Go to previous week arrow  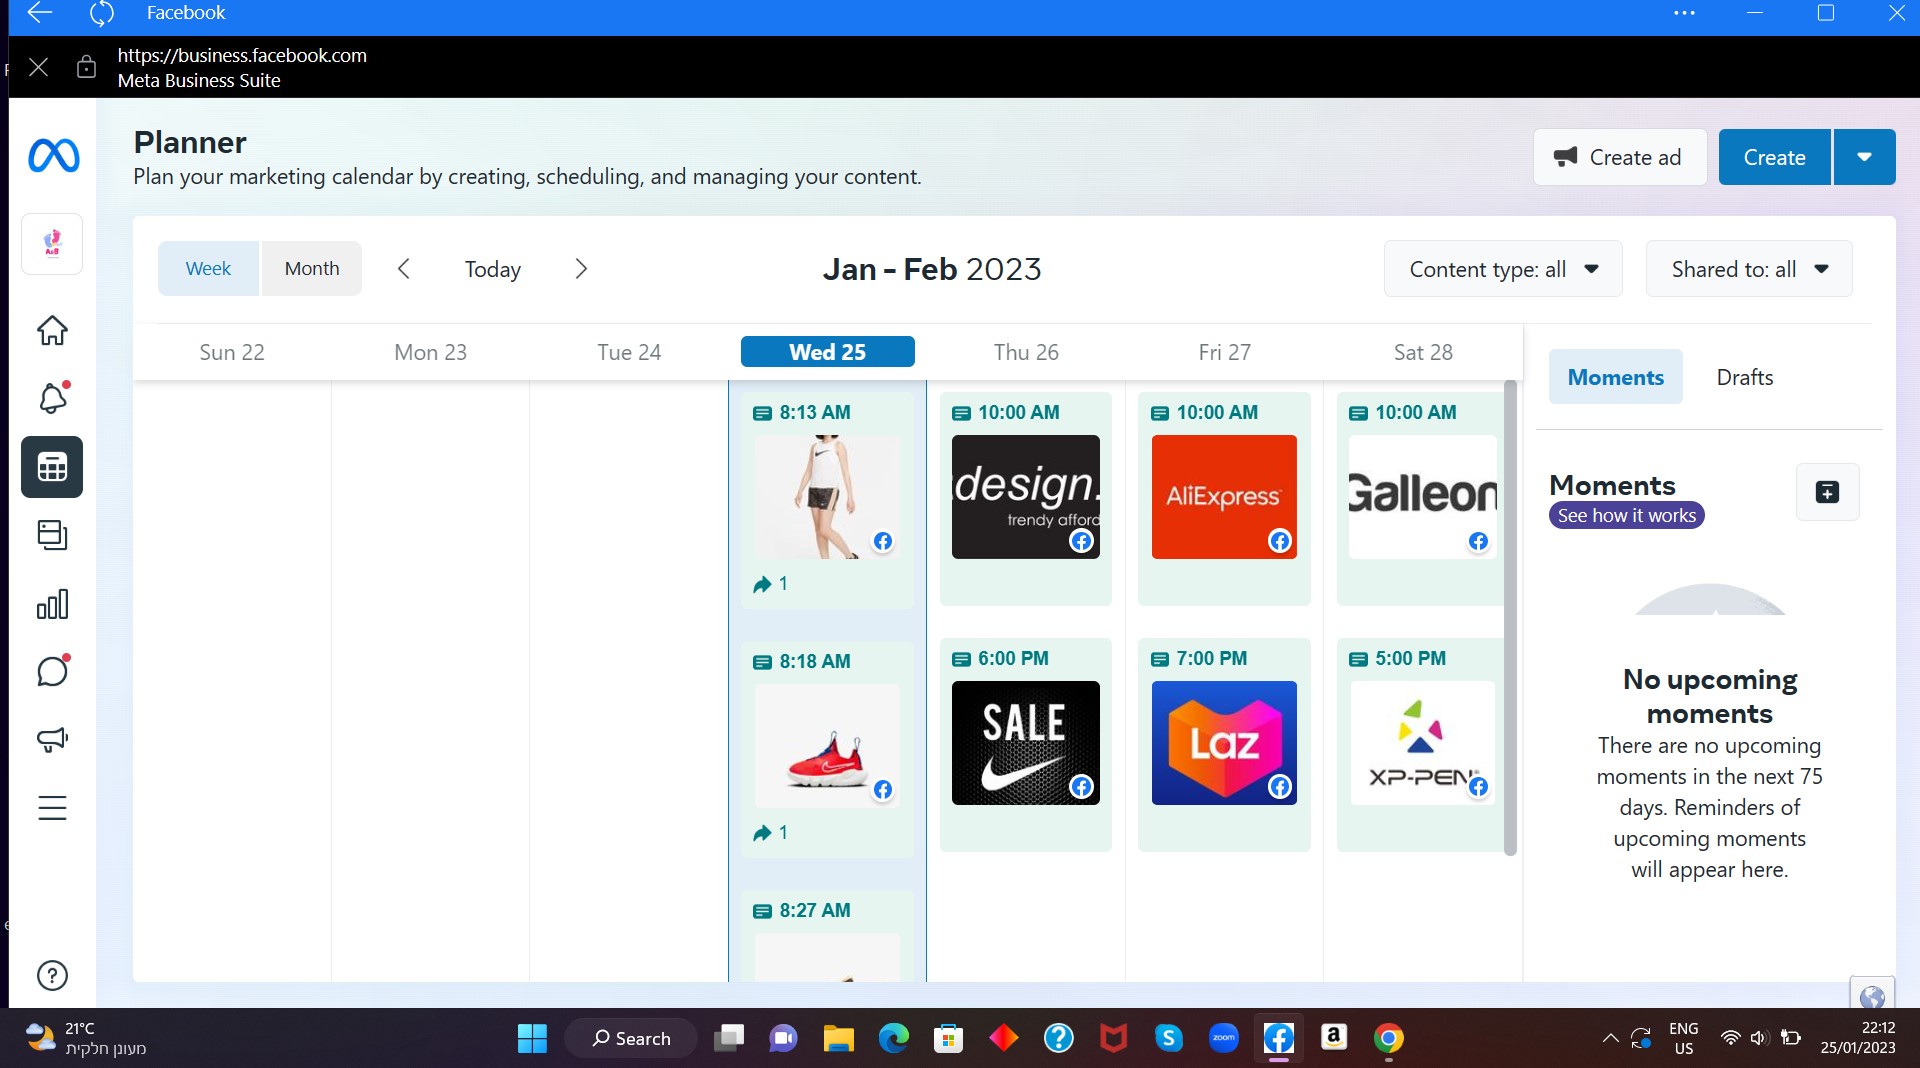point(404,268)
